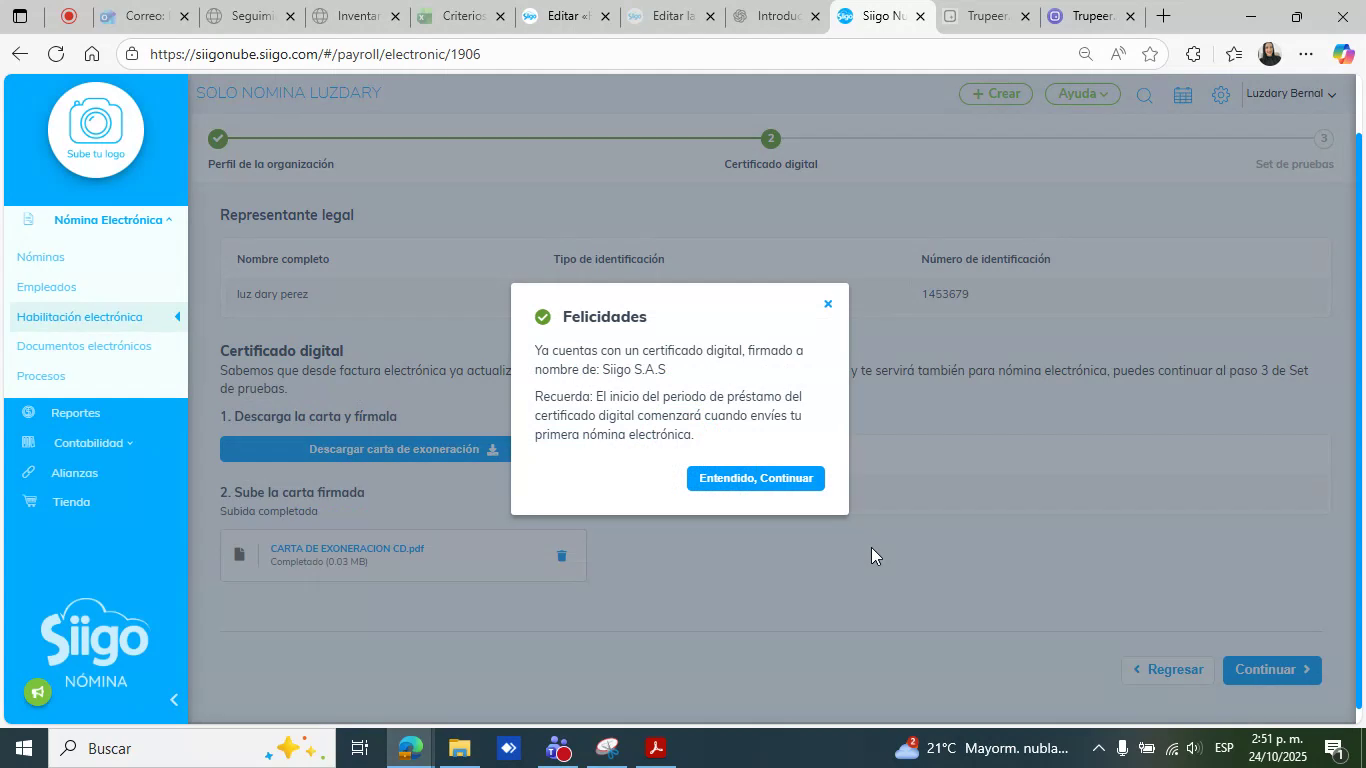The width and height of the screenshot is (1366, 768).
Task: Open Windows Start menu
Action: (22, 748)
